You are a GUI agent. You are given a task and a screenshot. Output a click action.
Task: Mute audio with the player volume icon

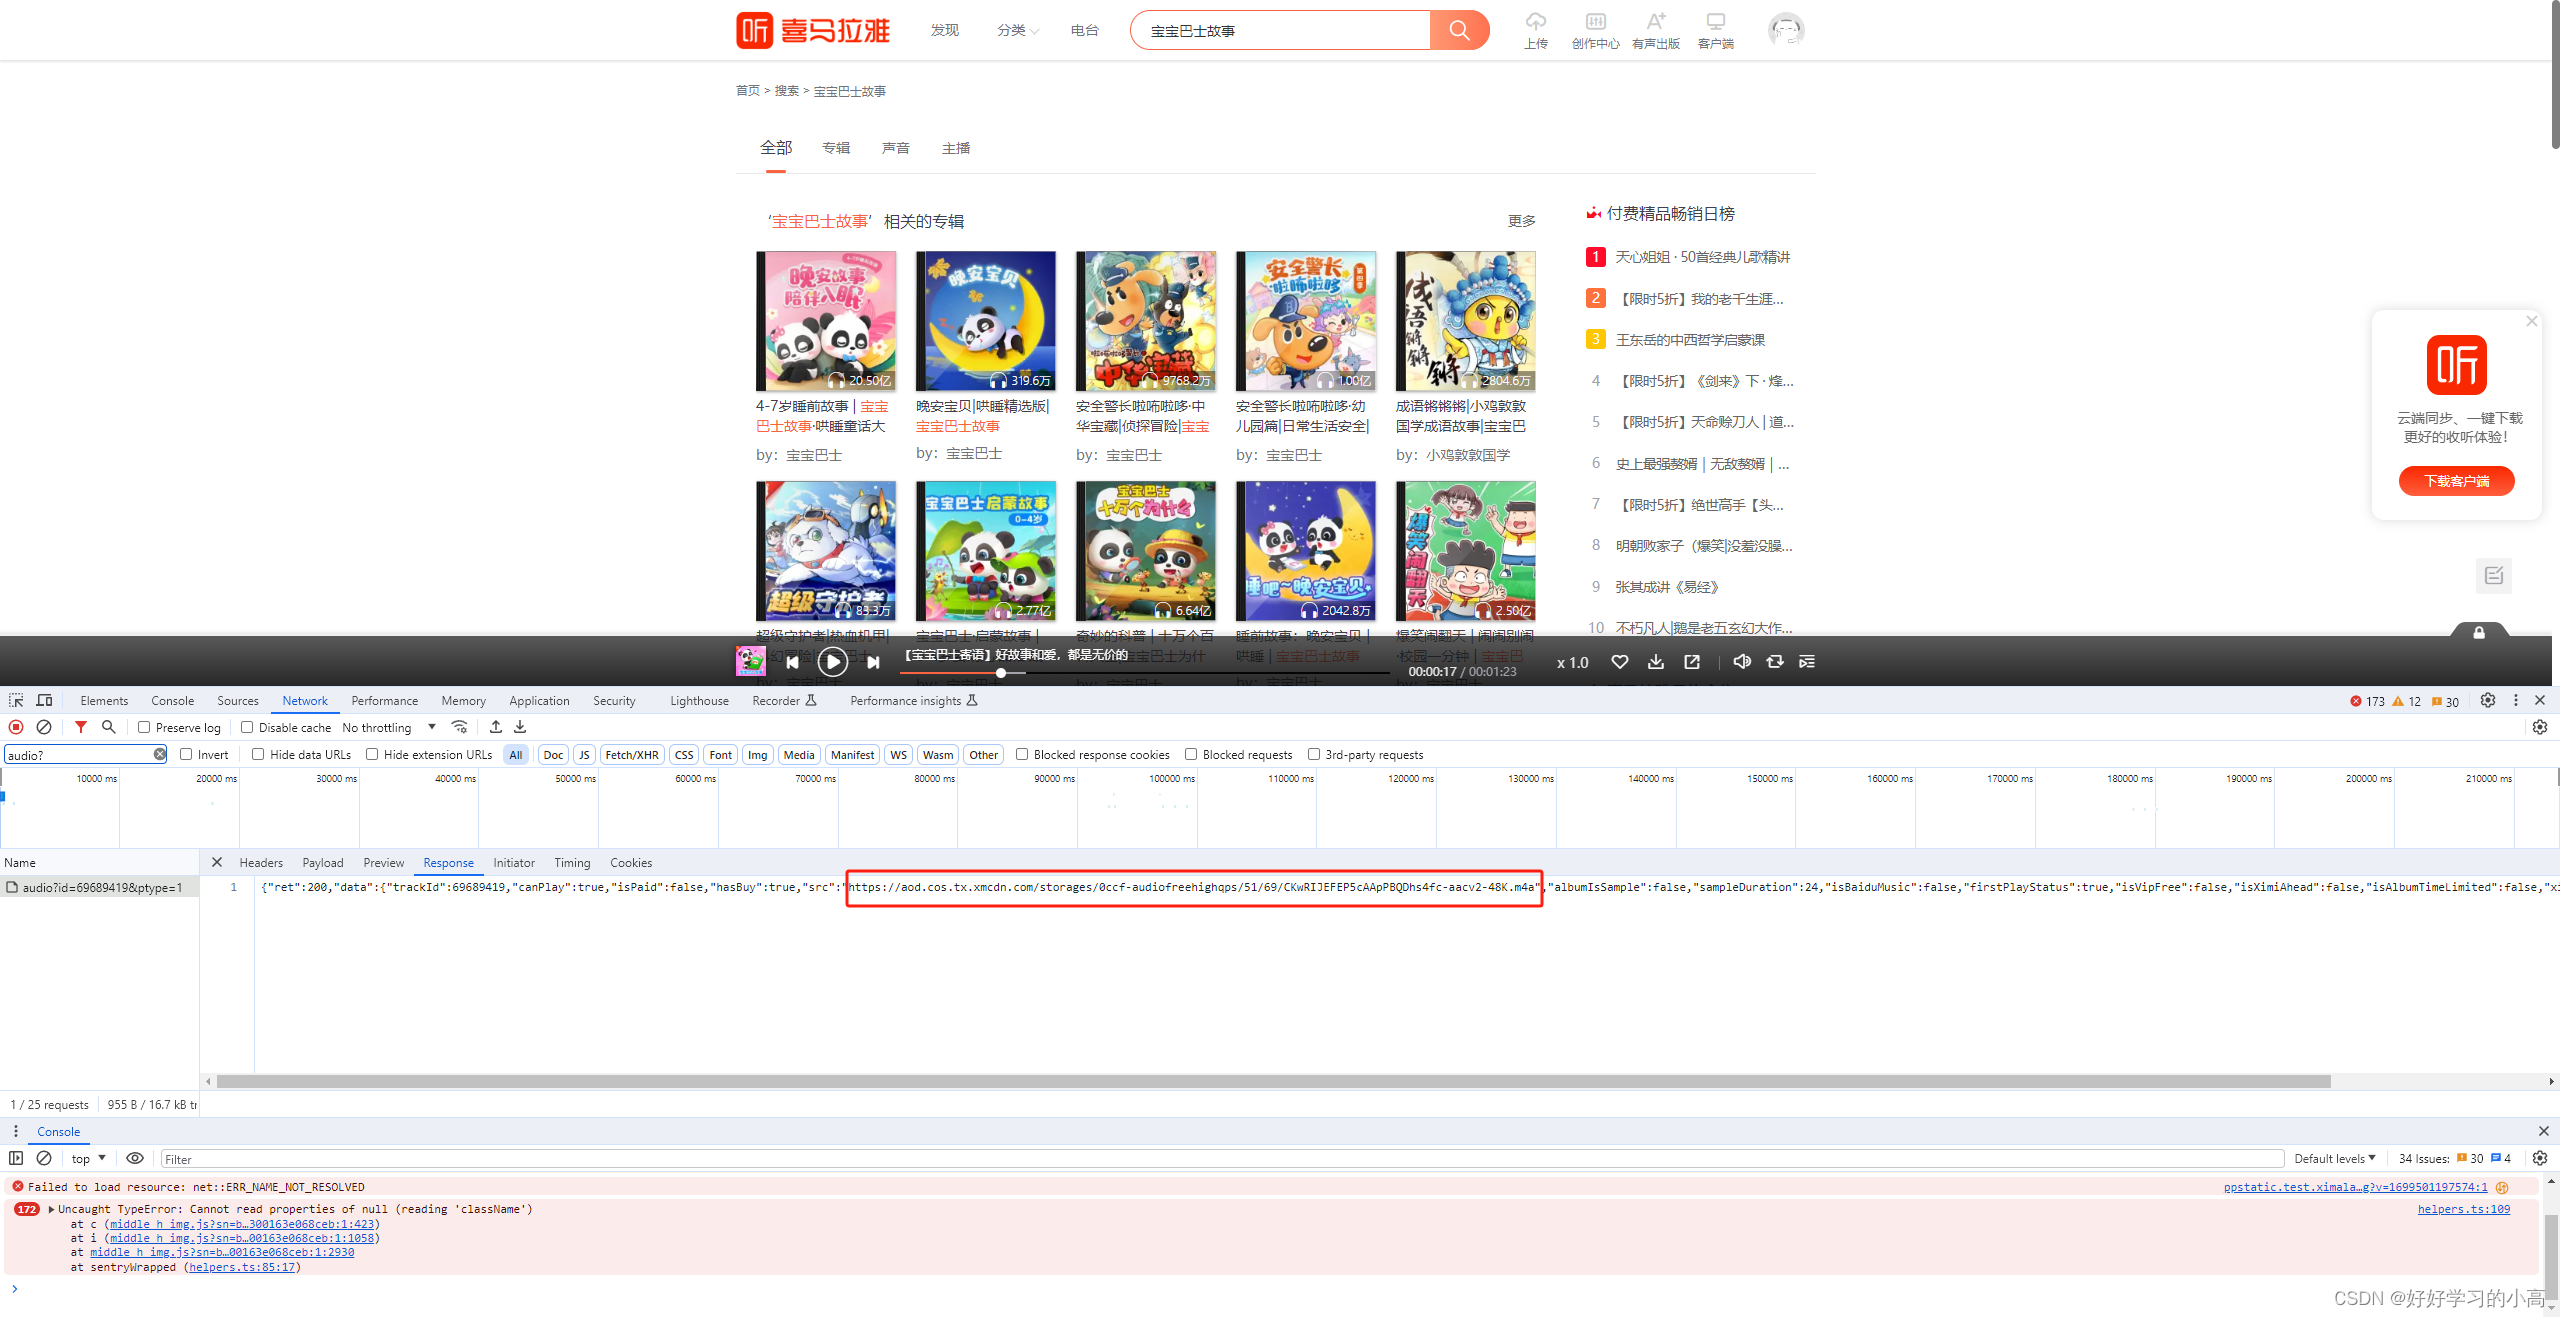coord(1741,662)
